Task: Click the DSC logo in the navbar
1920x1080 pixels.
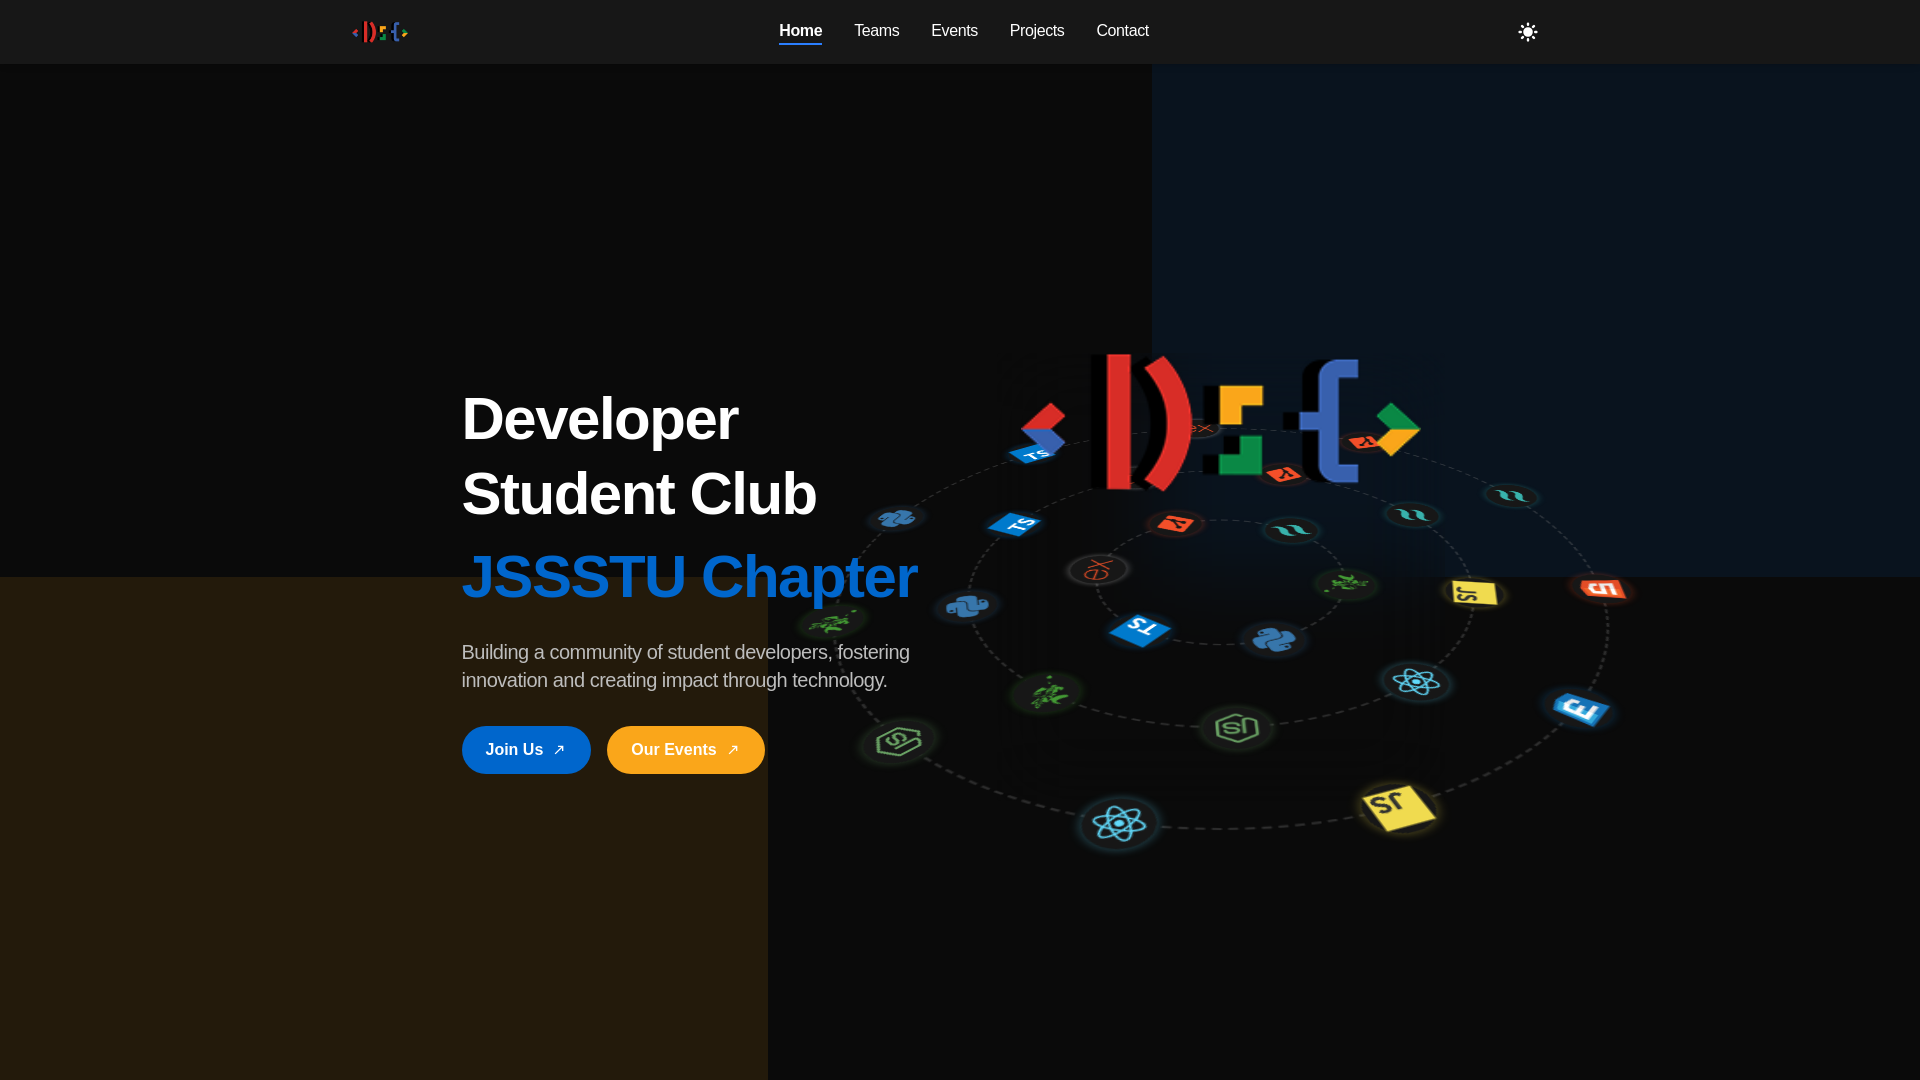Action: coord(380,32)
